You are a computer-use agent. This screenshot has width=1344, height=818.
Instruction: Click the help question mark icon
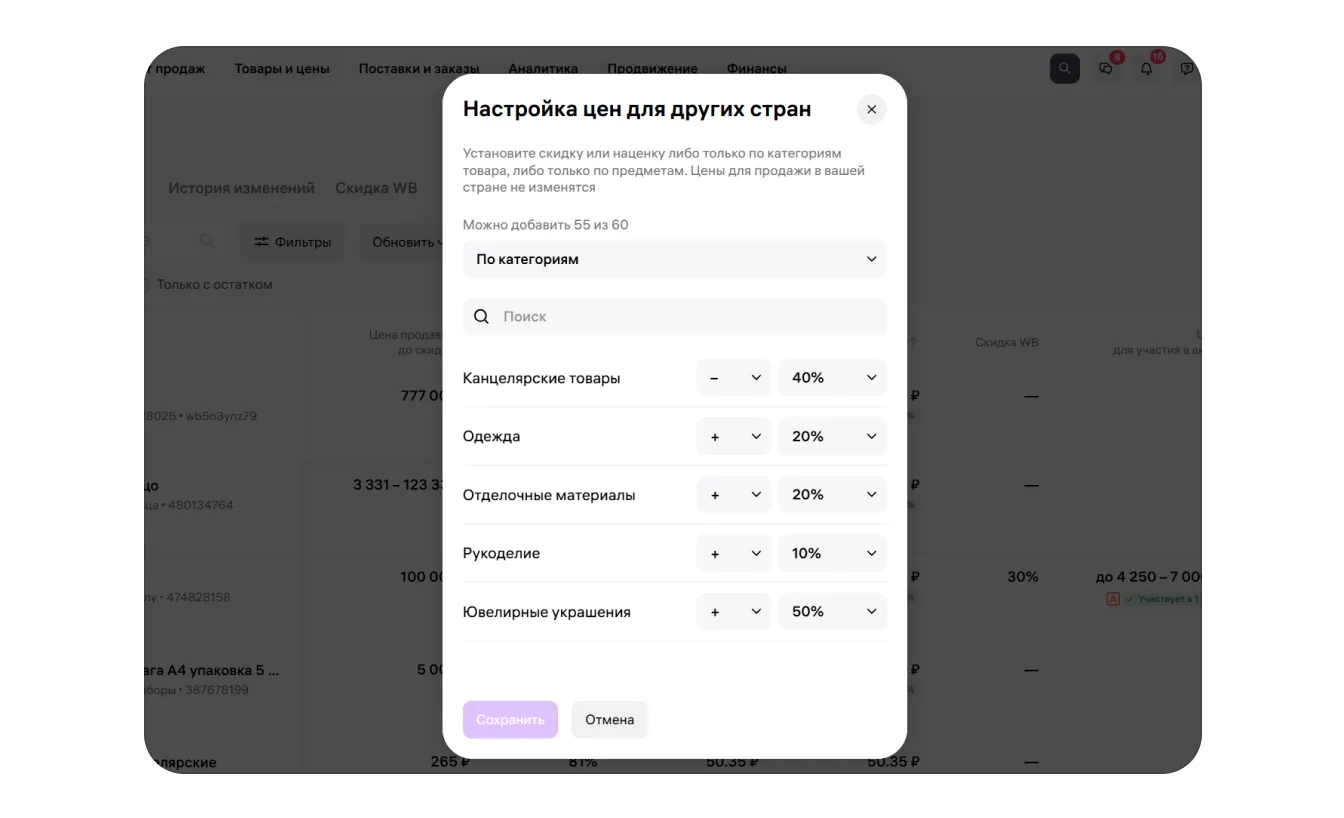point(1187,69)
